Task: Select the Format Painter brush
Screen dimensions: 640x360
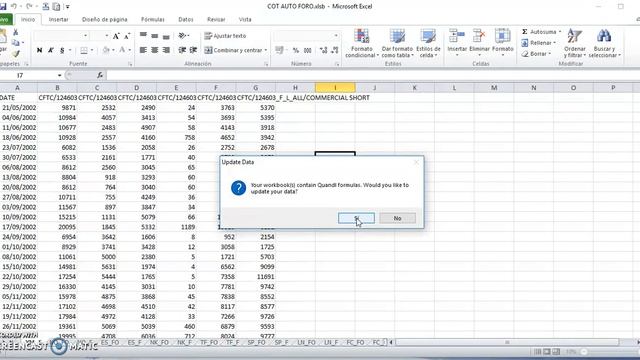Action: click(x=16, y=53)
